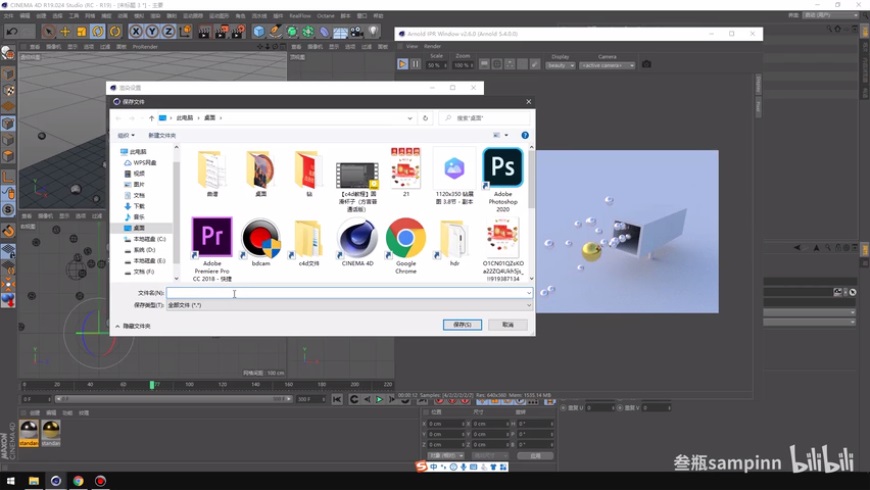
Task: Open the hdr folder in file dialog
Action: coord(454,242)
